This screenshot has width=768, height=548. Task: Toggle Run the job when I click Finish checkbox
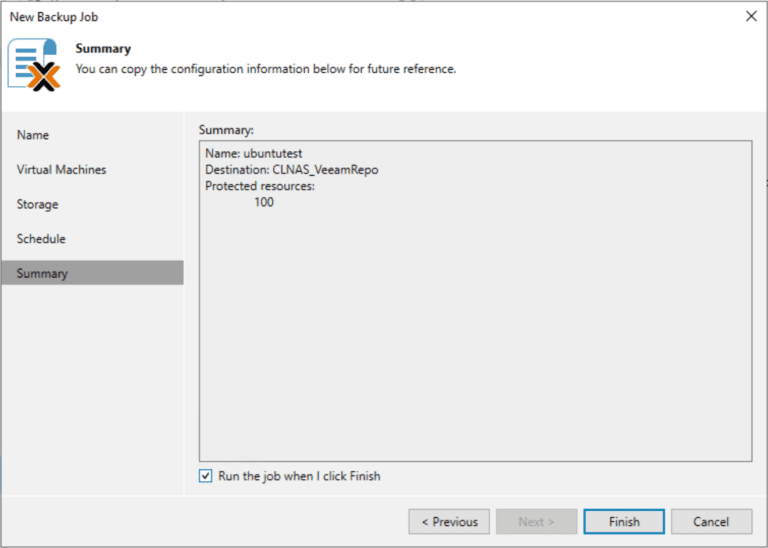(x=206, y=476)
